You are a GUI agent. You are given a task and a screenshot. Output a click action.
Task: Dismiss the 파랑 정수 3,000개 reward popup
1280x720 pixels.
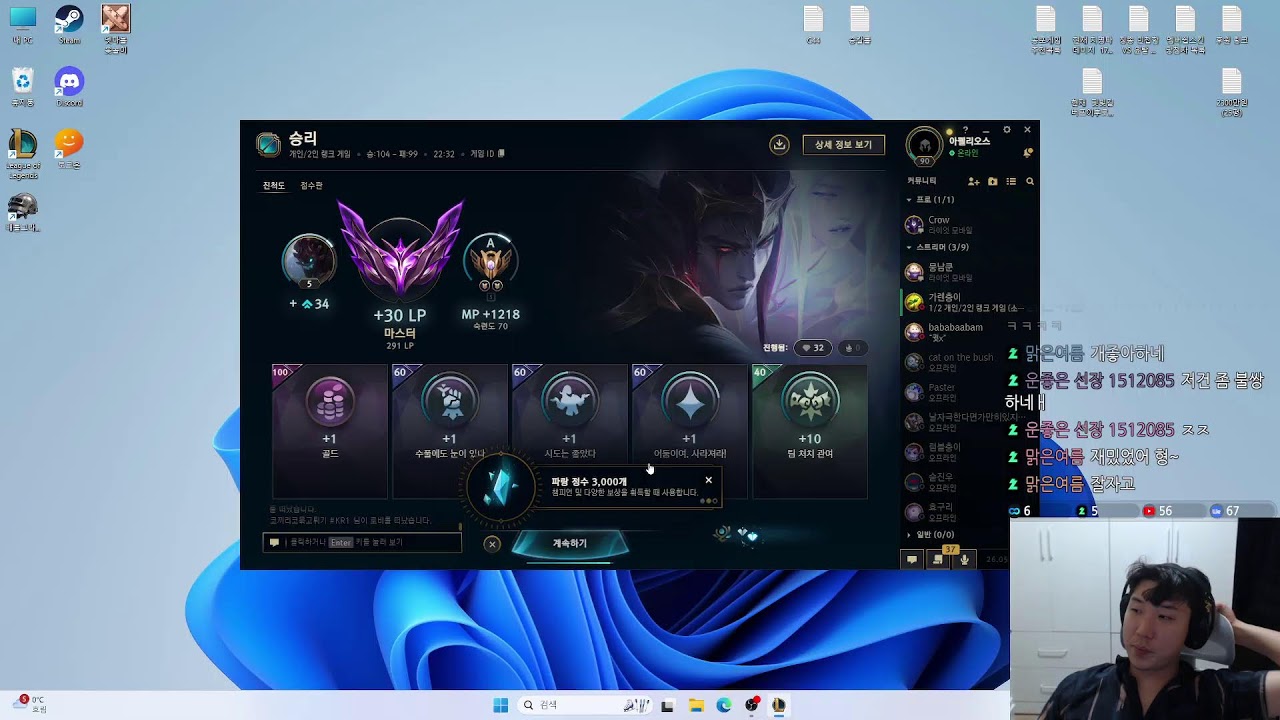tap(709, 480)
